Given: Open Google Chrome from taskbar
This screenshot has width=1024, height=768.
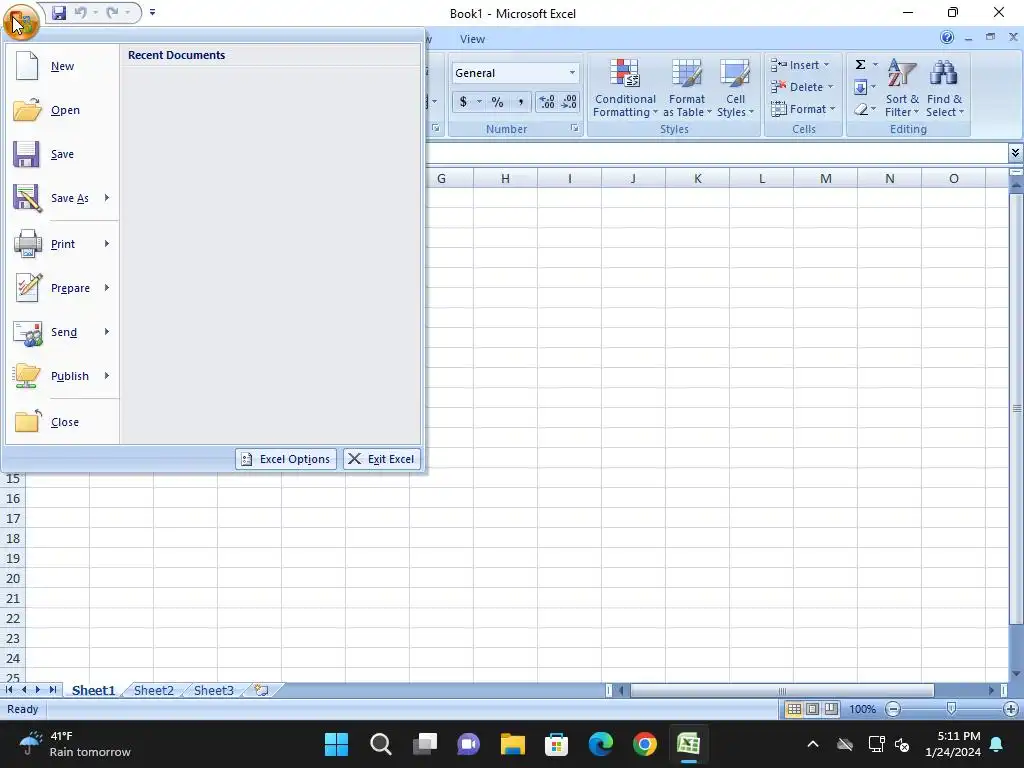Looking at the screenshot, I should (x=645, y=744).
